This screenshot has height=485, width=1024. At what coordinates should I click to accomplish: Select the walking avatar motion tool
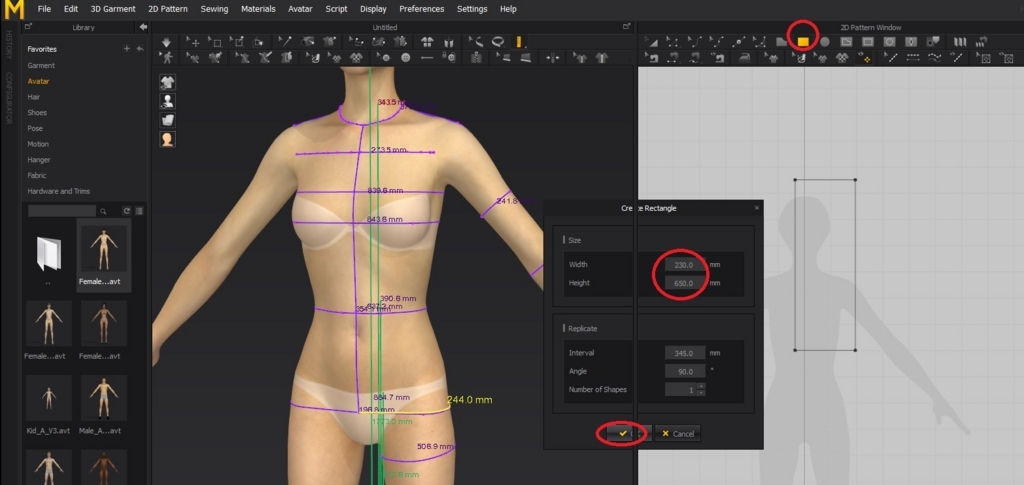tap(167, 57)
